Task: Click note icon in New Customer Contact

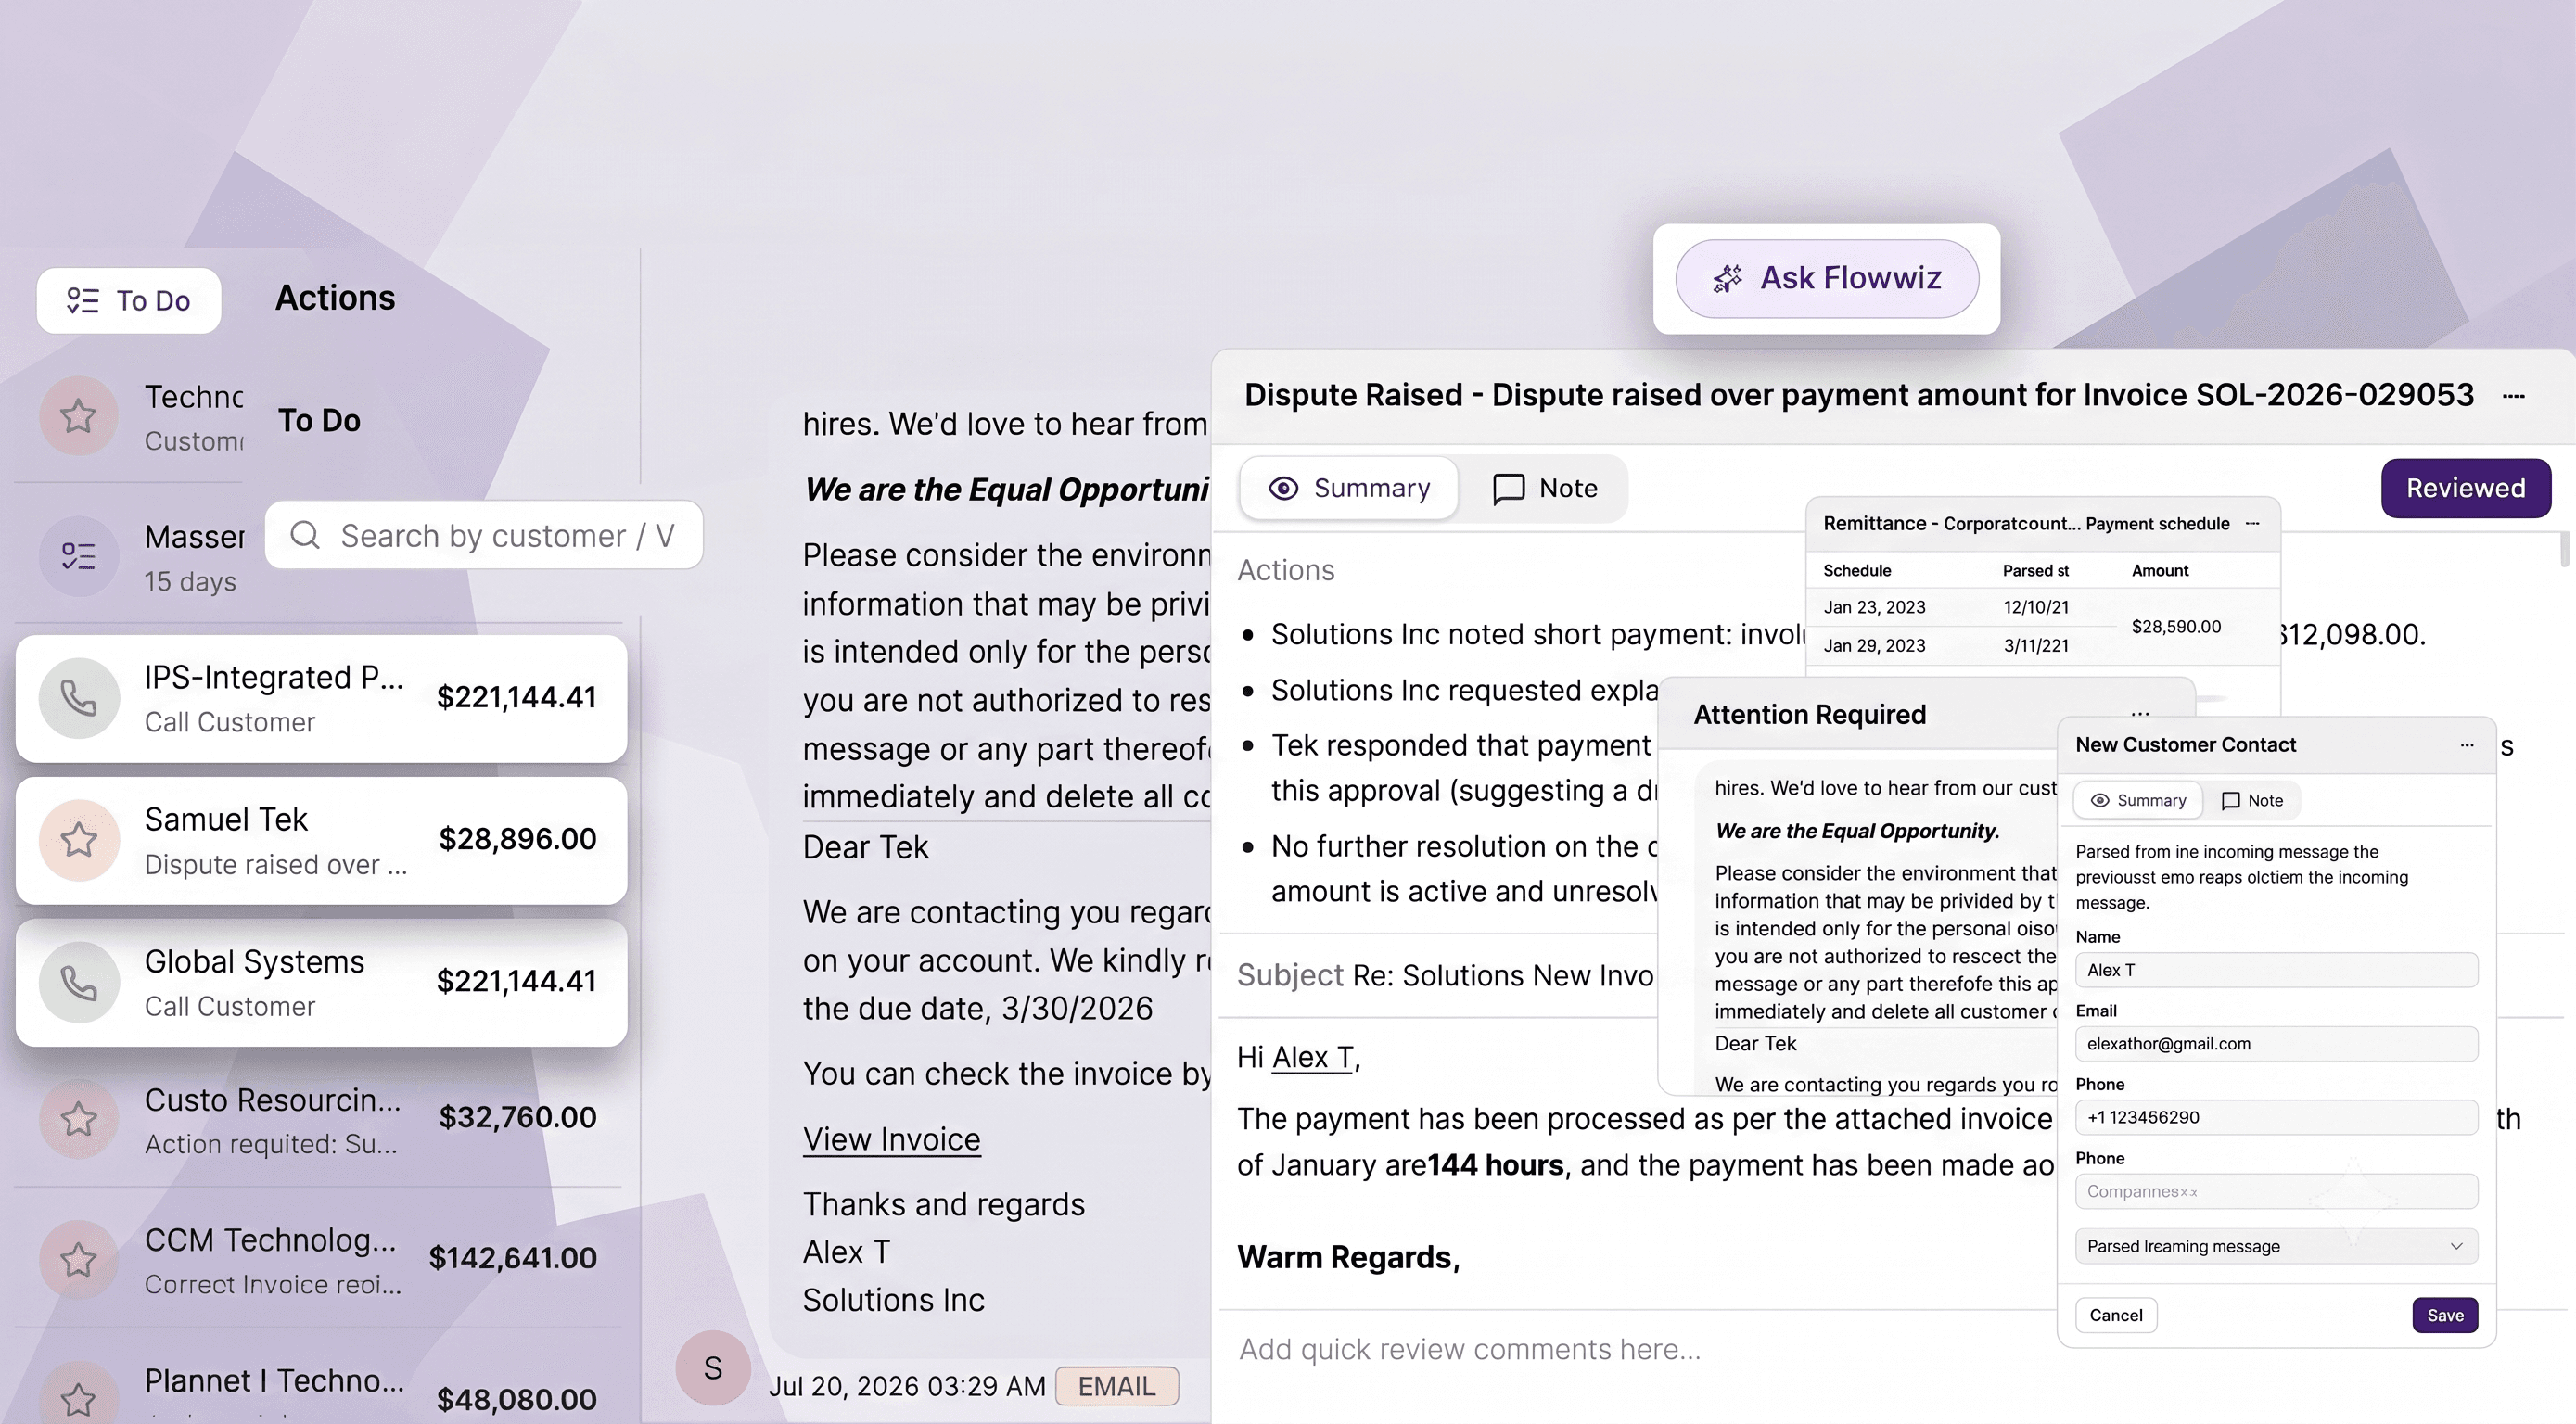Action: [x=2230, y=801]
